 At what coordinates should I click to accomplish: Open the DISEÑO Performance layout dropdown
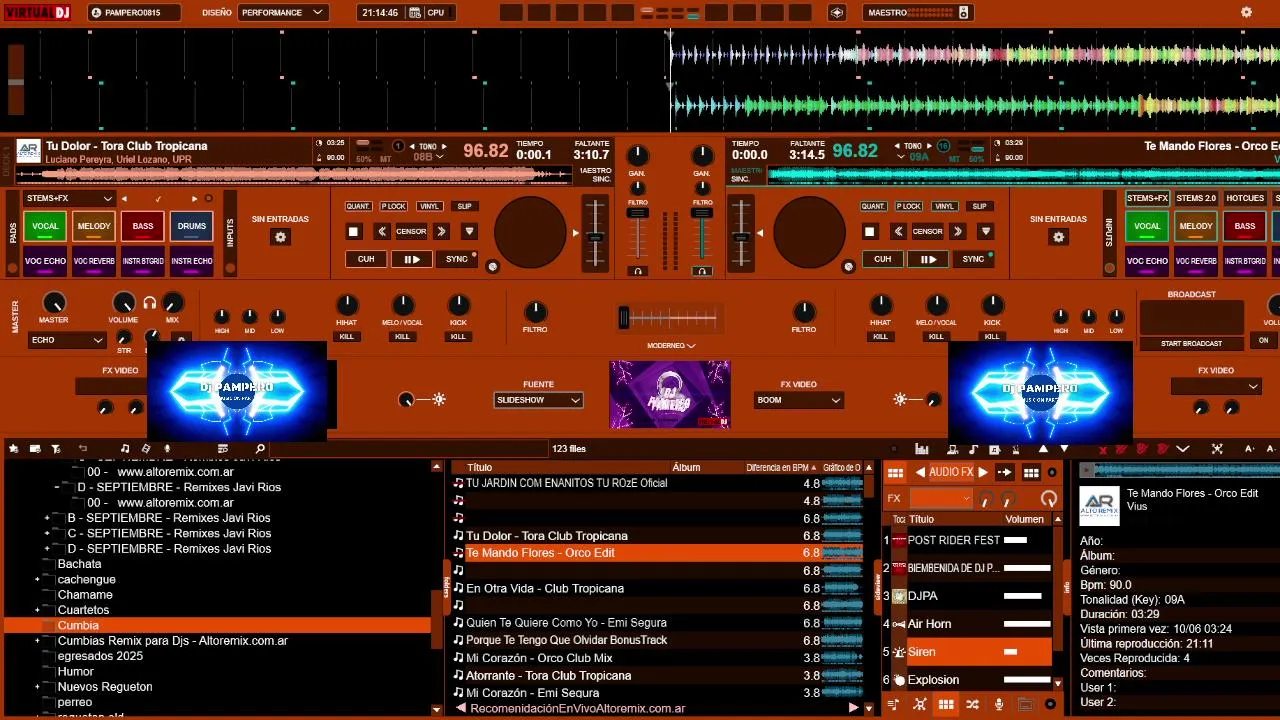coord(283,12)
